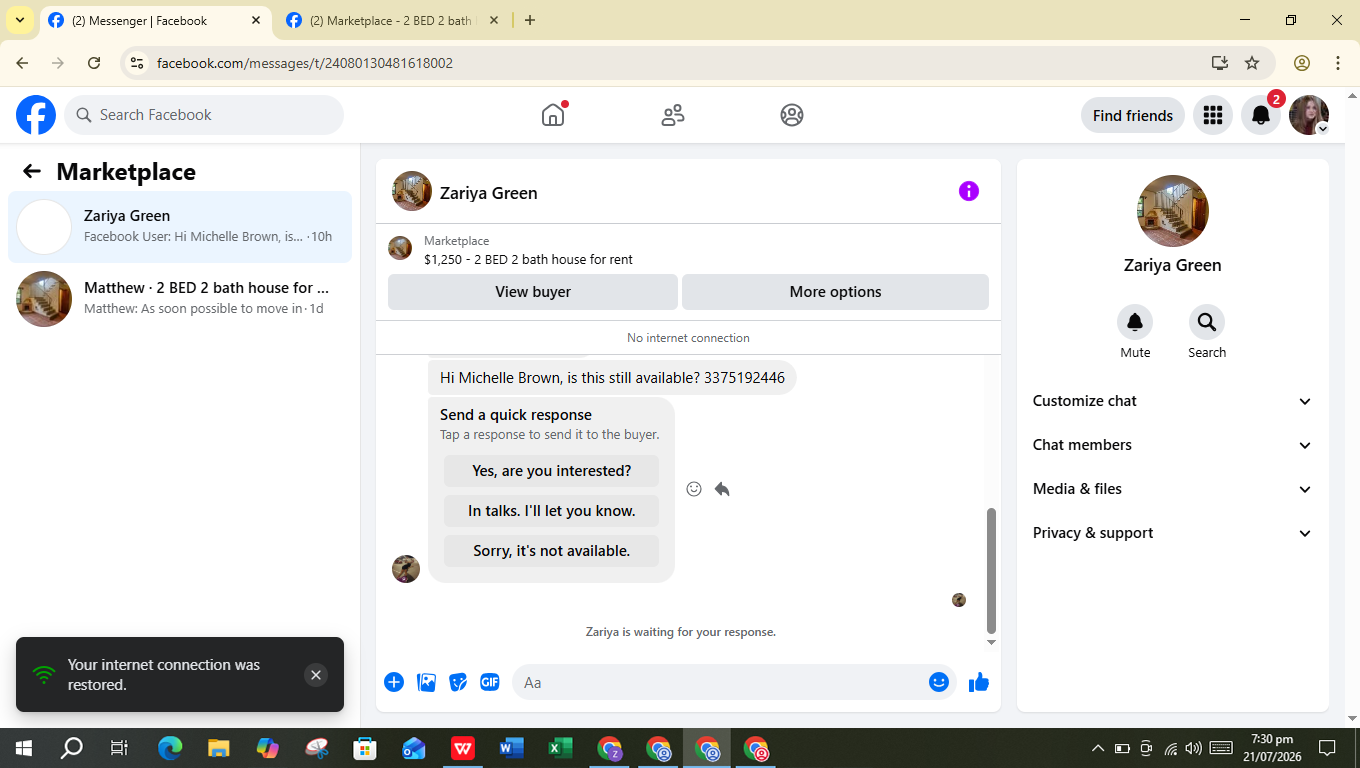The image size is (1360, 768).
Task: Open the Zariya Green conversation in the list
Action: pyautogui.click(x=180, y=227)
